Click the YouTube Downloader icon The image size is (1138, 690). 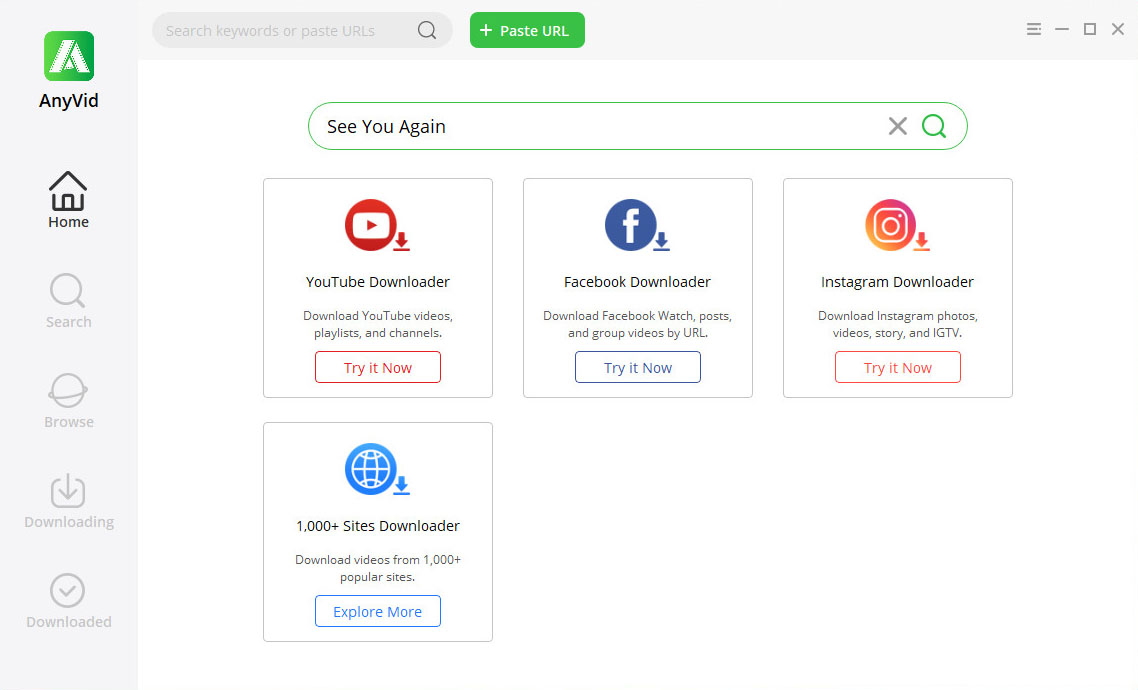(x=377, y=226)
